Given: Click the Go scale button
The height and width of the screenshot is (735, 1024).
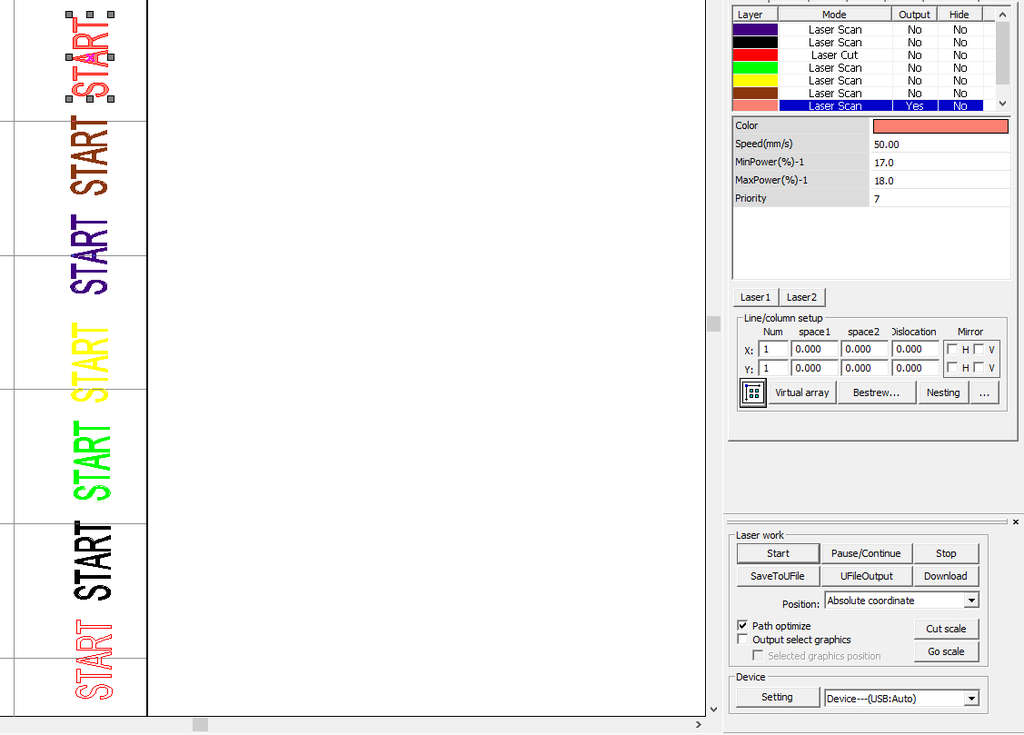Looking at the screenshot, I should click(x=946, y=651).
